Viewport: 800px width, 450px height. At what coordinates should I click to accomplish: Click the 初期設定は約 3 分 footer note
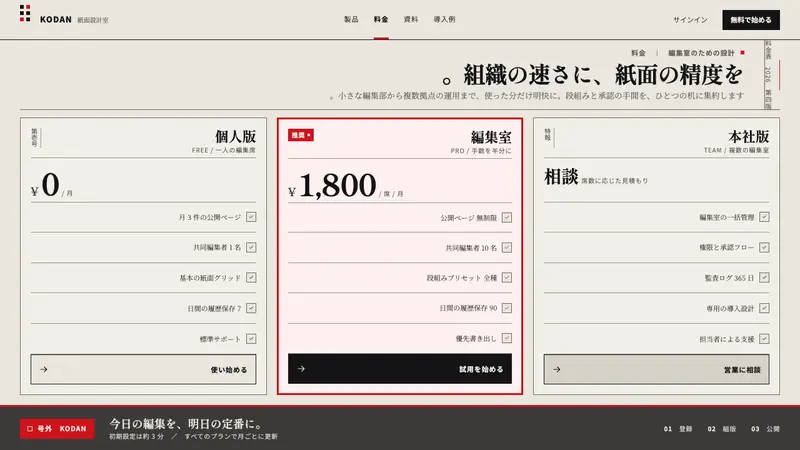(x=137, y=437)
